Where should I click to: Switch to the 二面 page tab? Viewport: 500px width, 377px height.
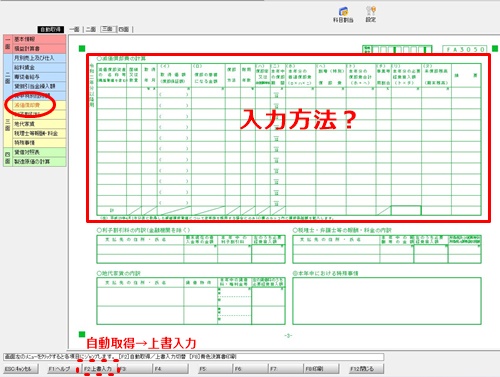tap(91, 29)
